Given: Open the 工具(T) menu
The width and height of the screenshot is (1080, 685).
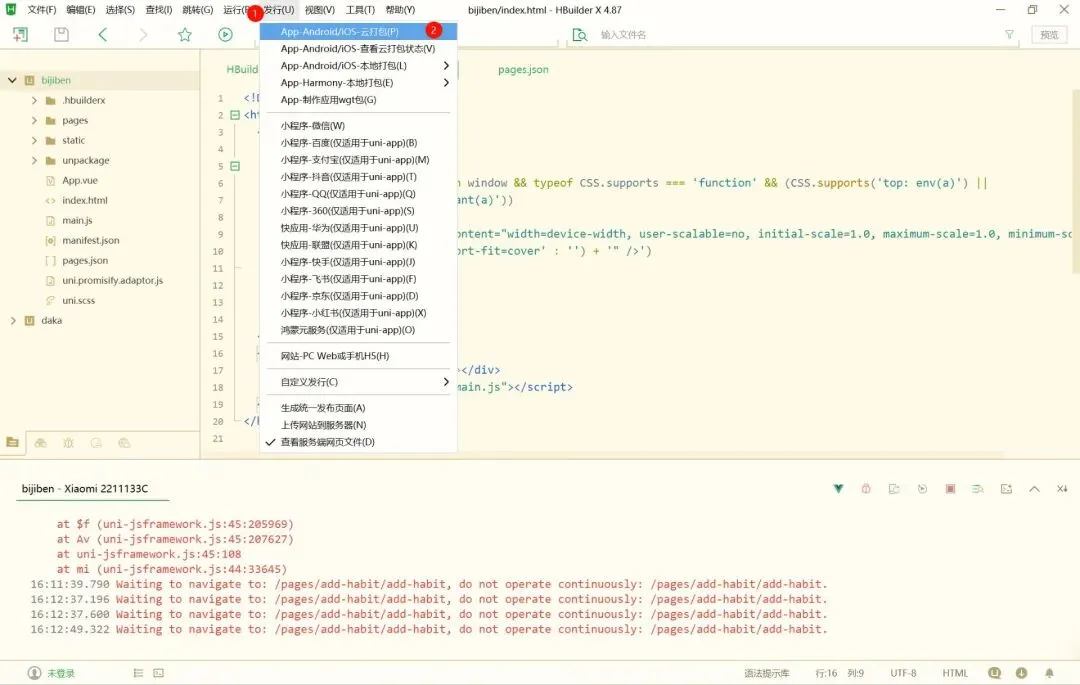Looking at the screenshot, I should pos(360,10).
